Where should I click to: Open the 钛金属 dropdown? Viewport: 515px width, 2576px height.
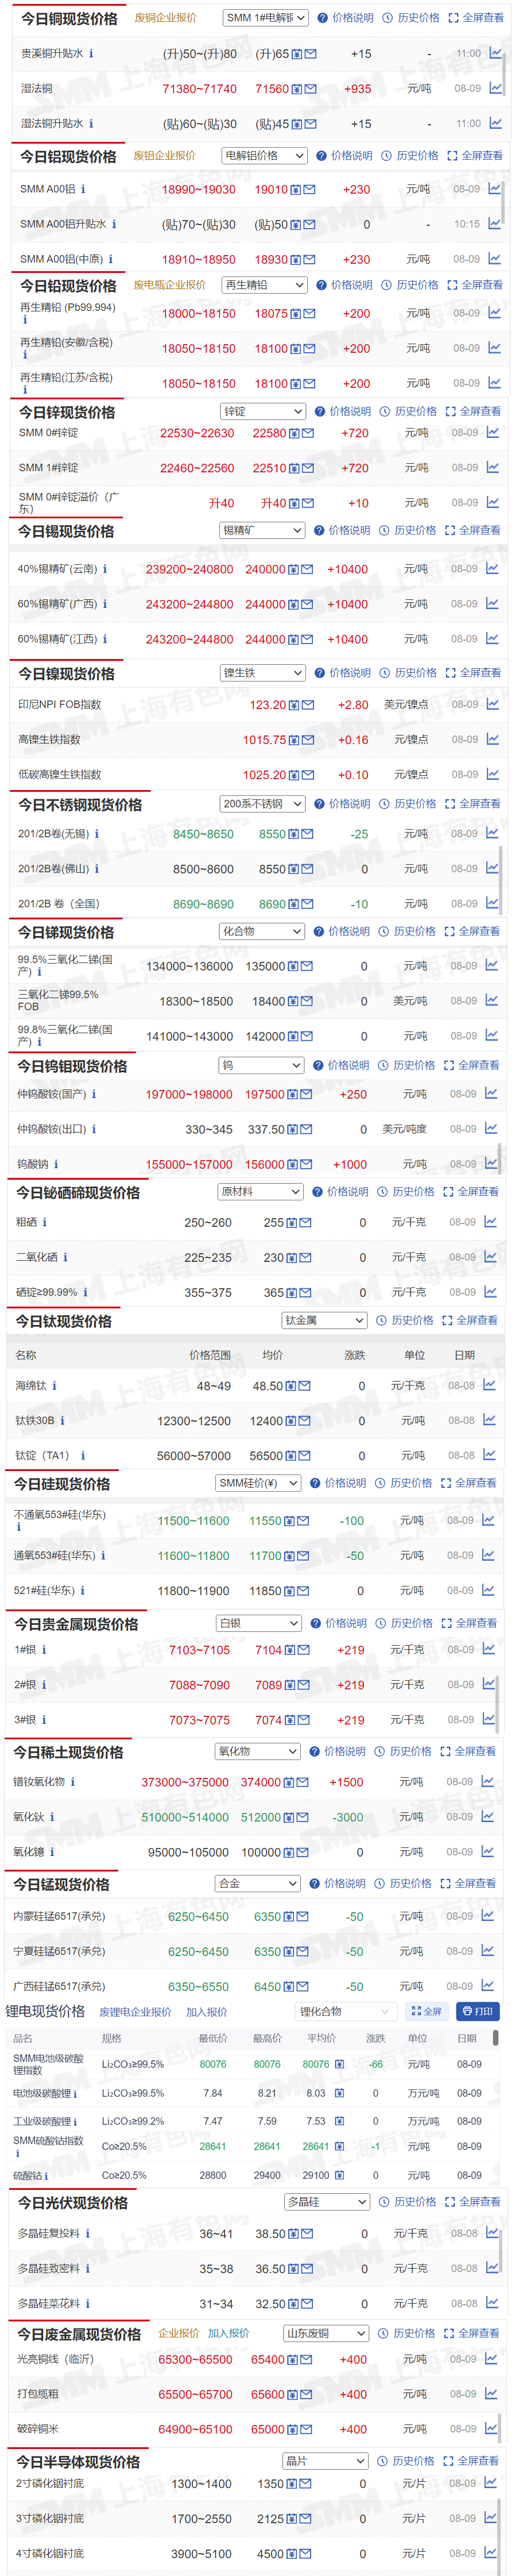(x=324, y=1320)
